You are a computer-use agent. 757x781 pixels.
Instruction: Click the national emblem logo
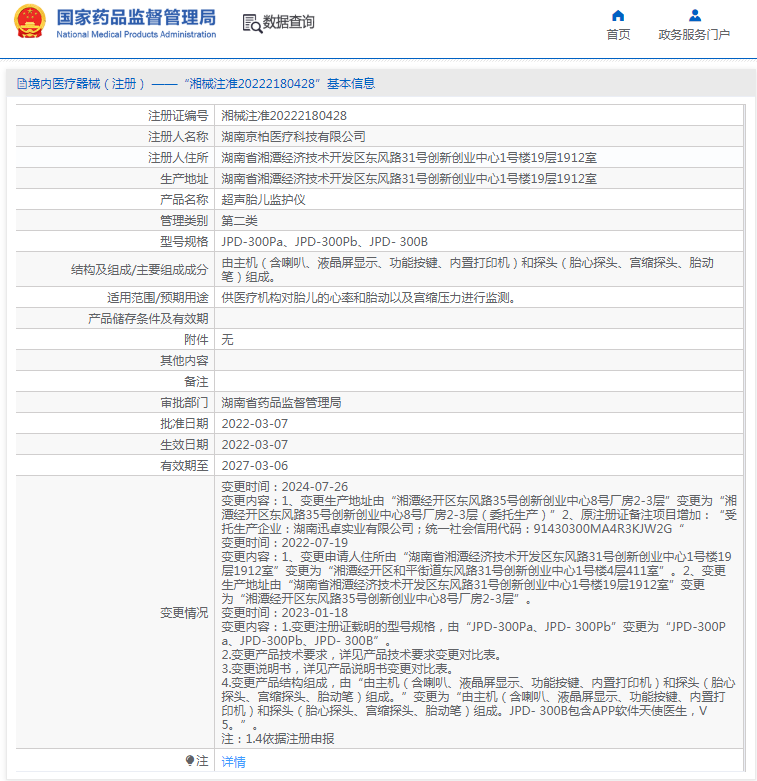point(30,22)
